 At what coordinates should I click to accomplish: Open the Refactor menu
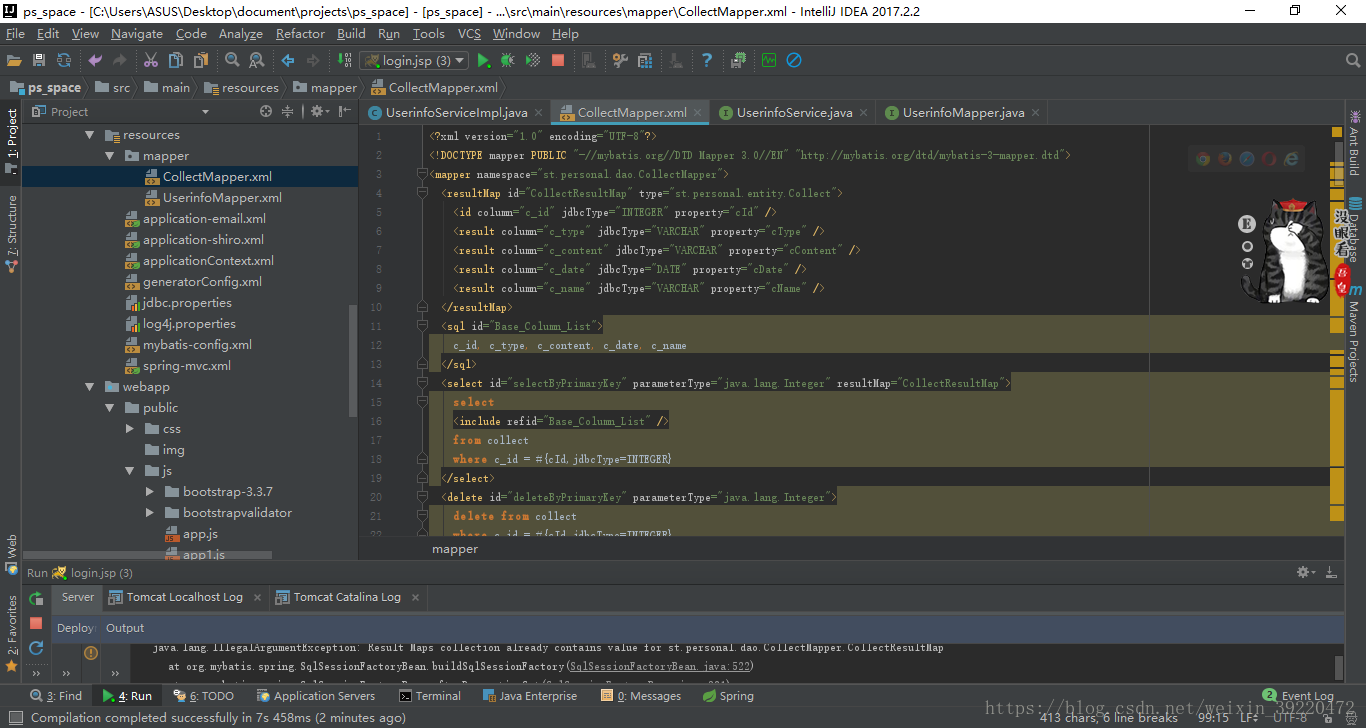click(x=300, y=34)
